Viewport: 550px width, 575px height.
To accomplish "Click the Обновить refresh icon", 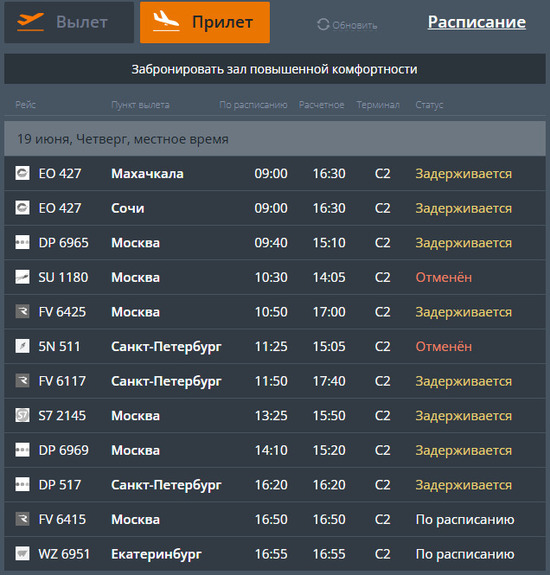I will click(323, 25).
